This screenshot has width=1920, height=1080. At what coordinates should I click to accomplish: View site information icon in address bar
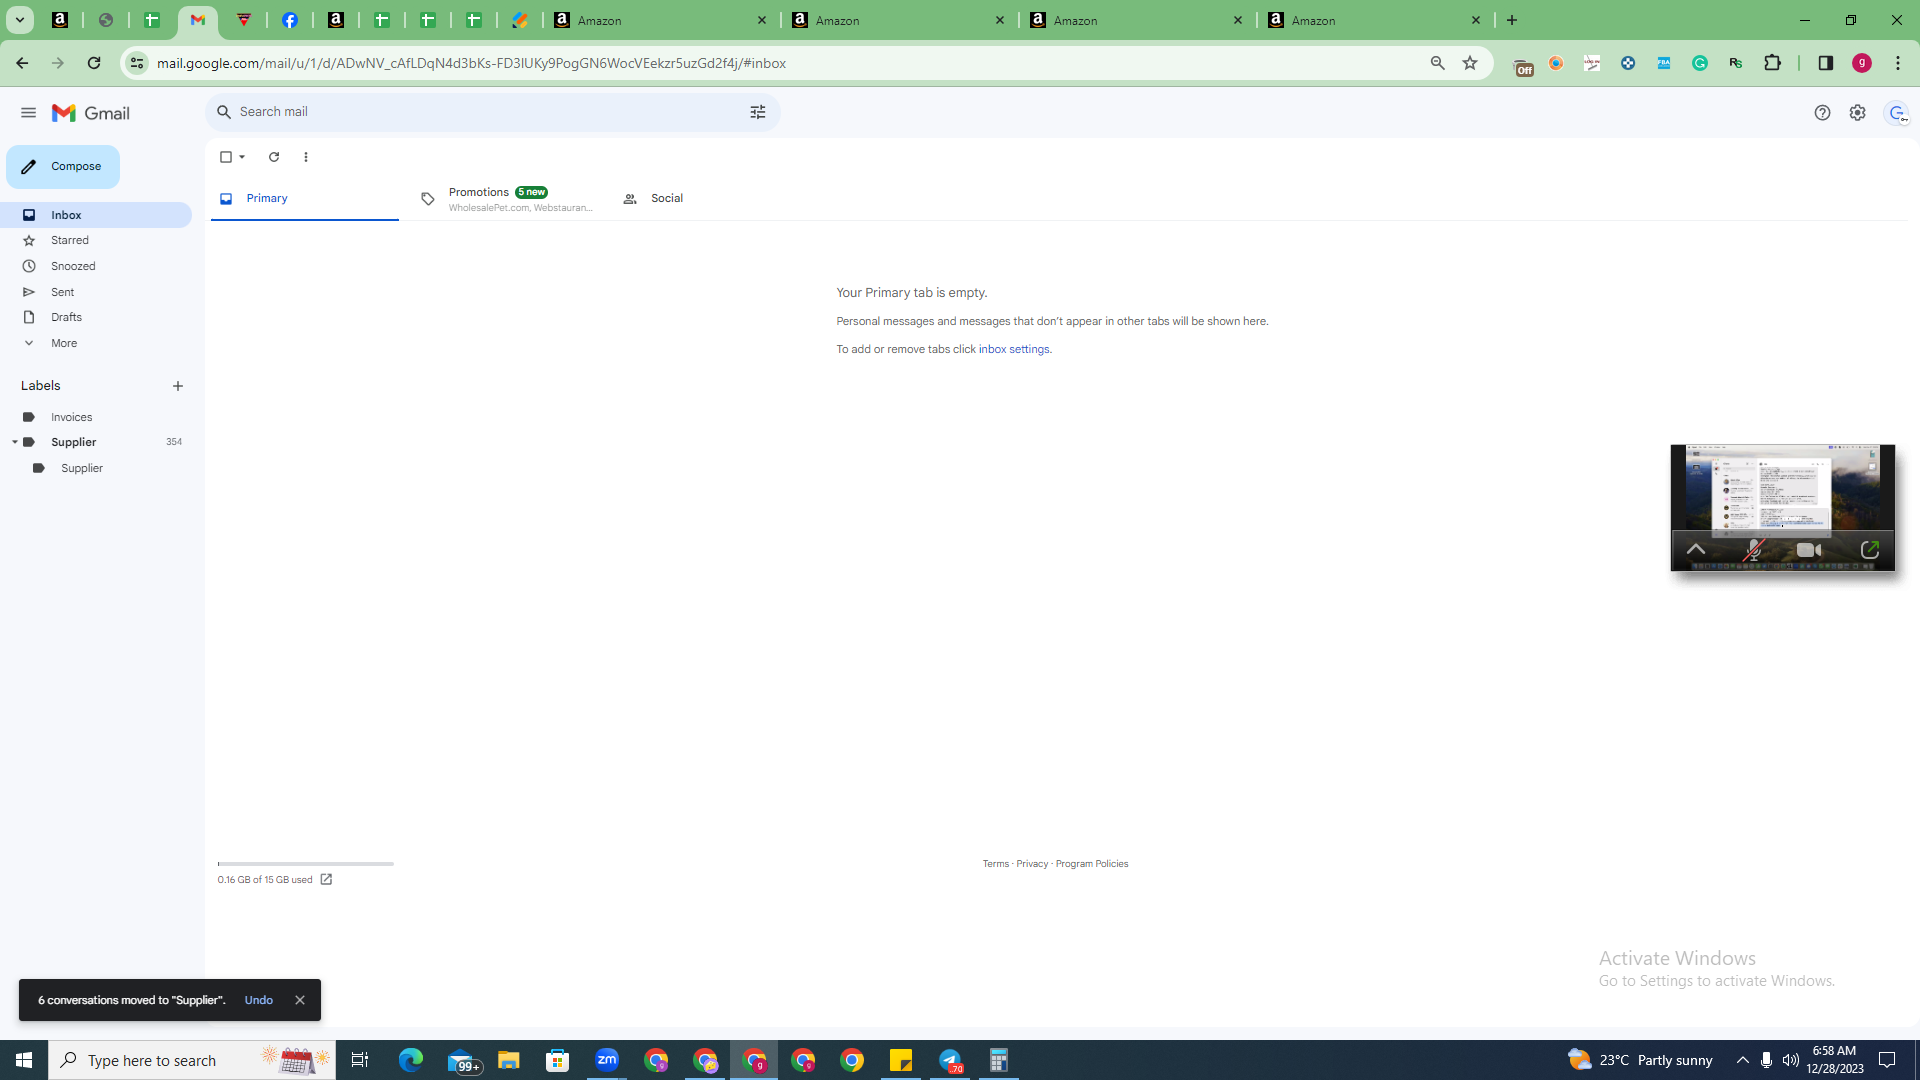(x=137, y=63)
